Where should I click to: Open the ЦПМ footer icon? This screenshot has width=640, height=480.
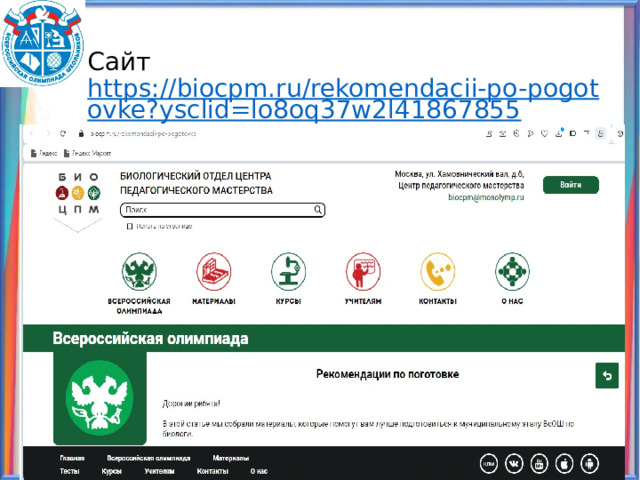pyautogui.click(x=489, y=464)
